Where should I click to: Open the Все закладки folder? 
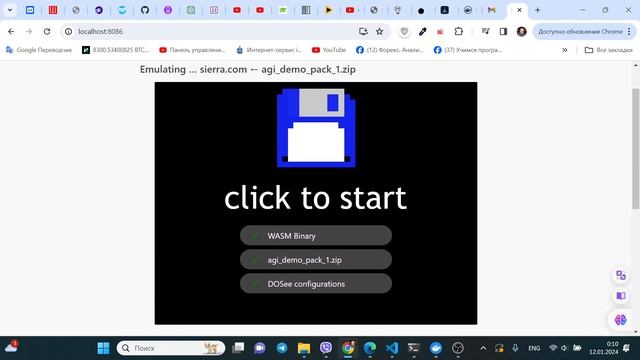click(x=609, y=50)
